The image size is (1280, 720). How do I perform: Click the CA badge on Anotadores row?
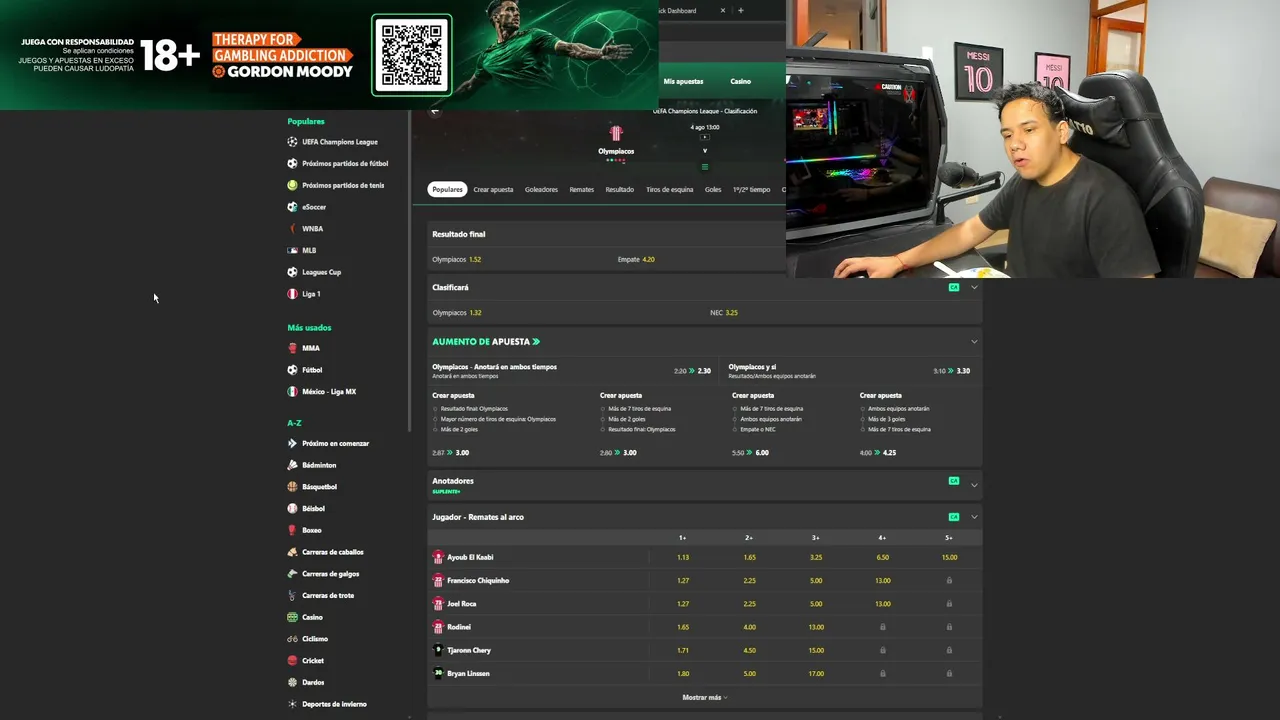(954, 481)
